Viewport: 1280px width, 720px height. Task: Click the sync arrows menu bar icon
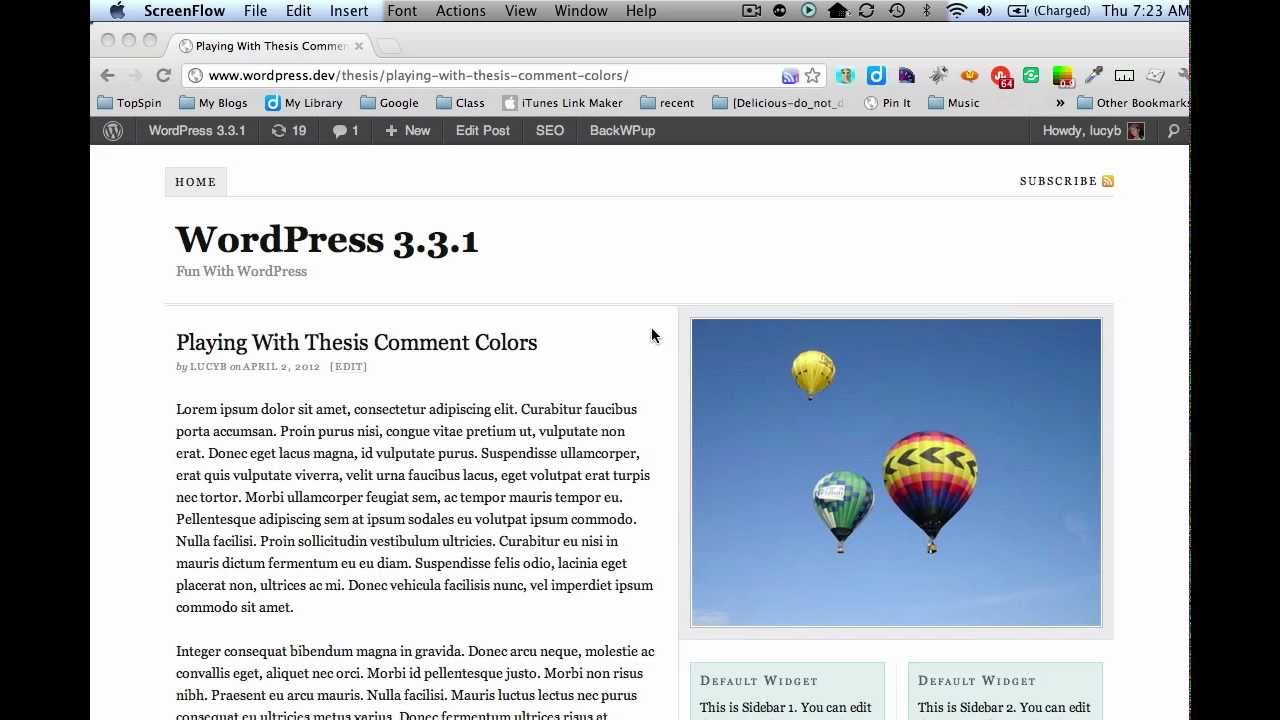pyautogui.click(x=867, y=10)
